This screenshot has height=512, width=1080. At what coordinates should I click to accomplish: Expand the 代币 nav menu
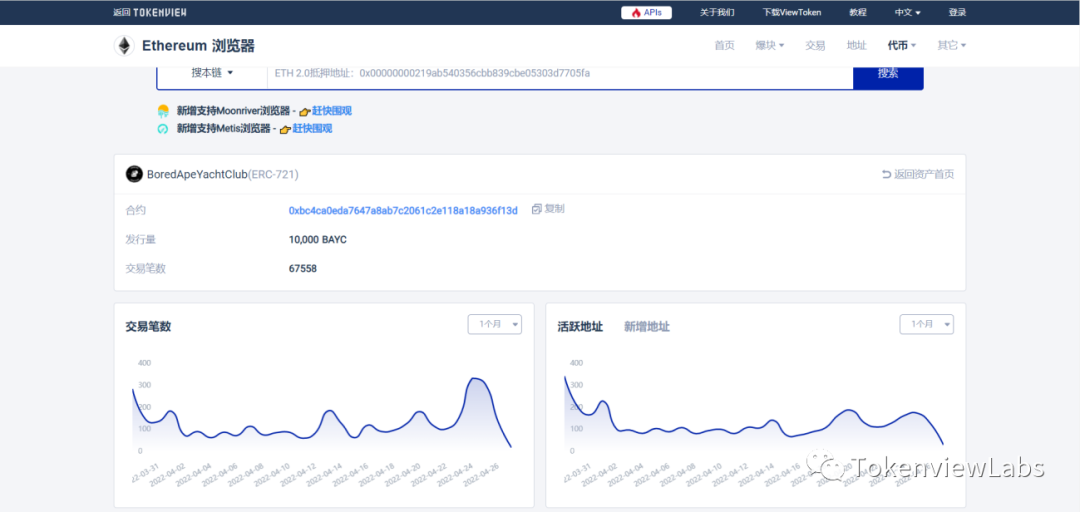902,45
